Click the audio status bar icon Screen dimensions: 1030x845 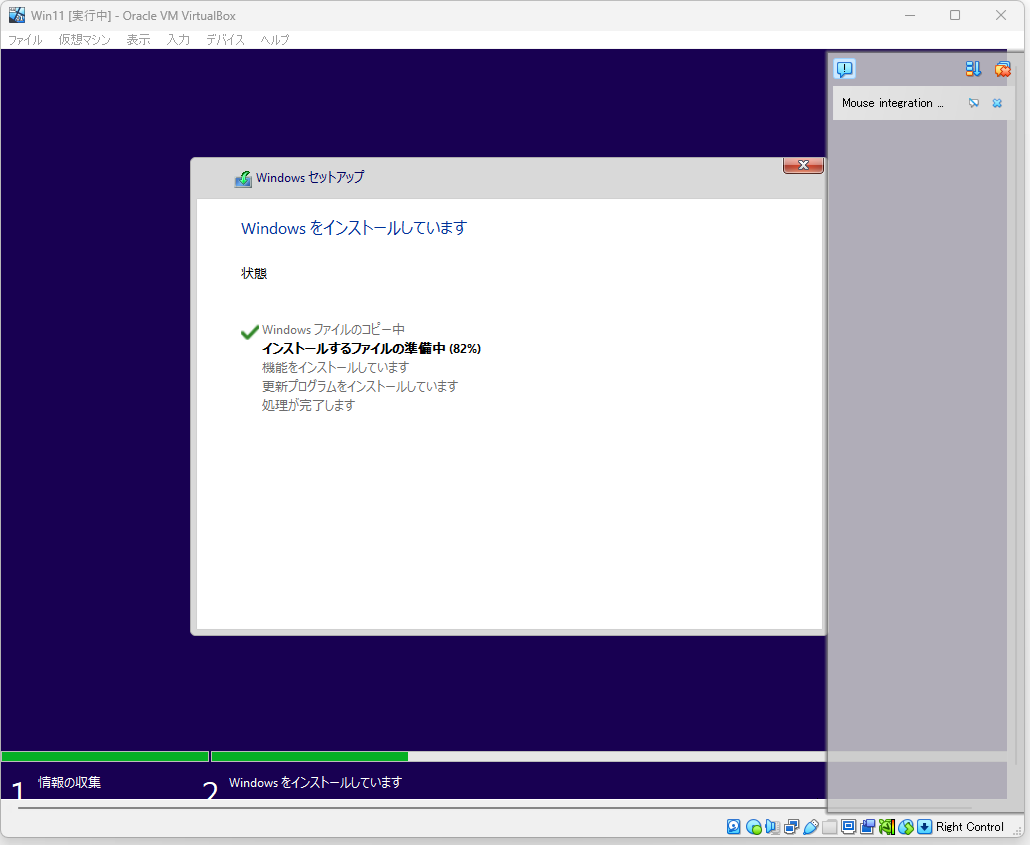click(772, 827)
